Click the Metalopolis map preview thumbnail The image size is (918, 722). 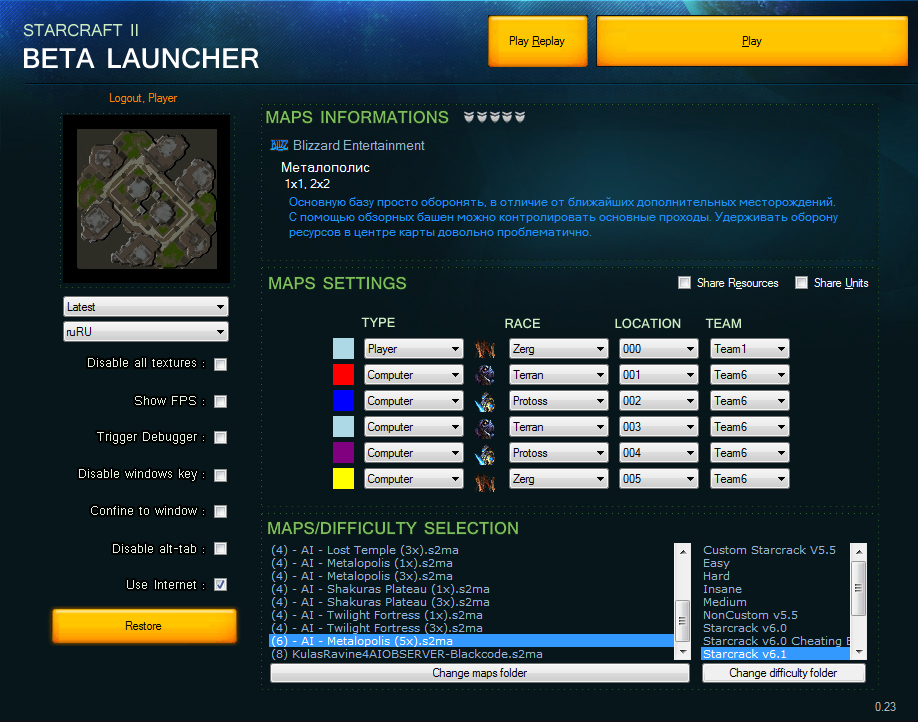pyautogui.click(x=146, y=199)
